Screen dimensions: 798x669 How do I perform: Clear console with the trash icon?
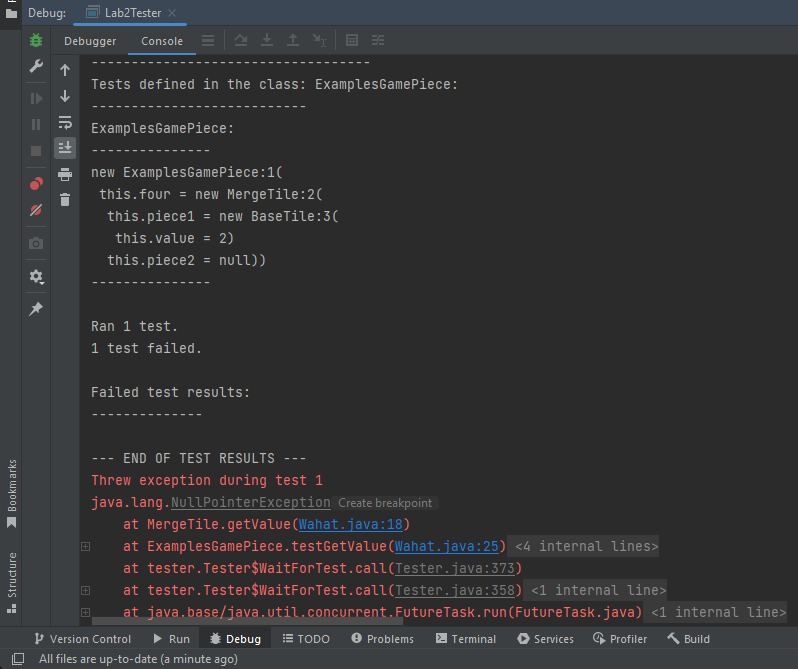[65, 200]
